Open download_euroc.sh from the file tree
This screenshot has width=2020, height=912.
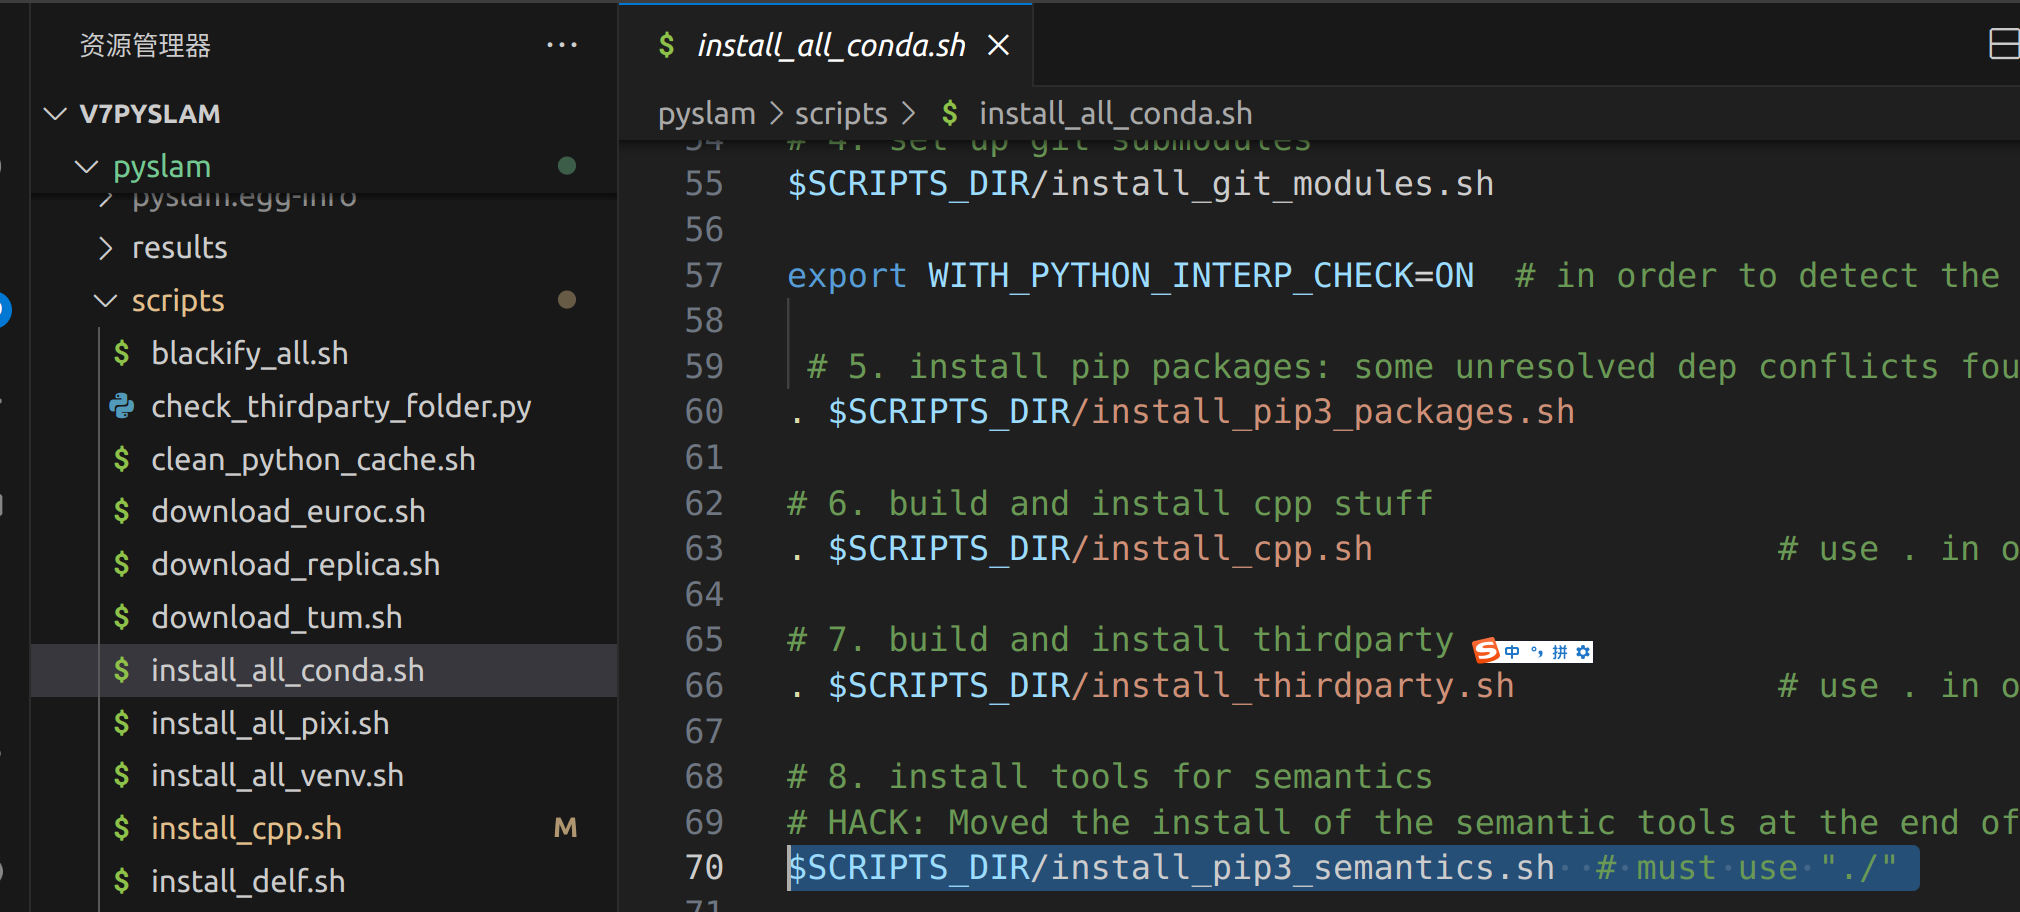(x=288, y=512)
